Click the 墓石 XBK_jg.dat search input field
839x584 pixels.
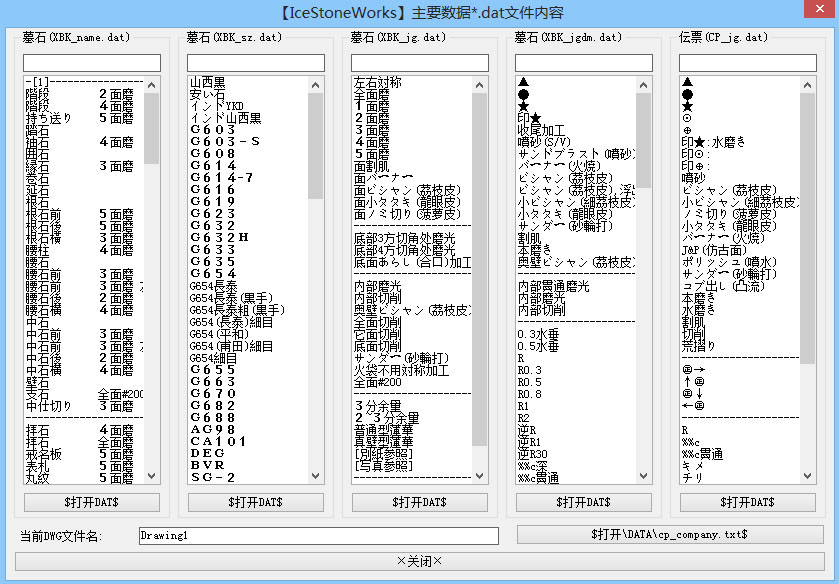pyautogui.click(x=420, y=63)
